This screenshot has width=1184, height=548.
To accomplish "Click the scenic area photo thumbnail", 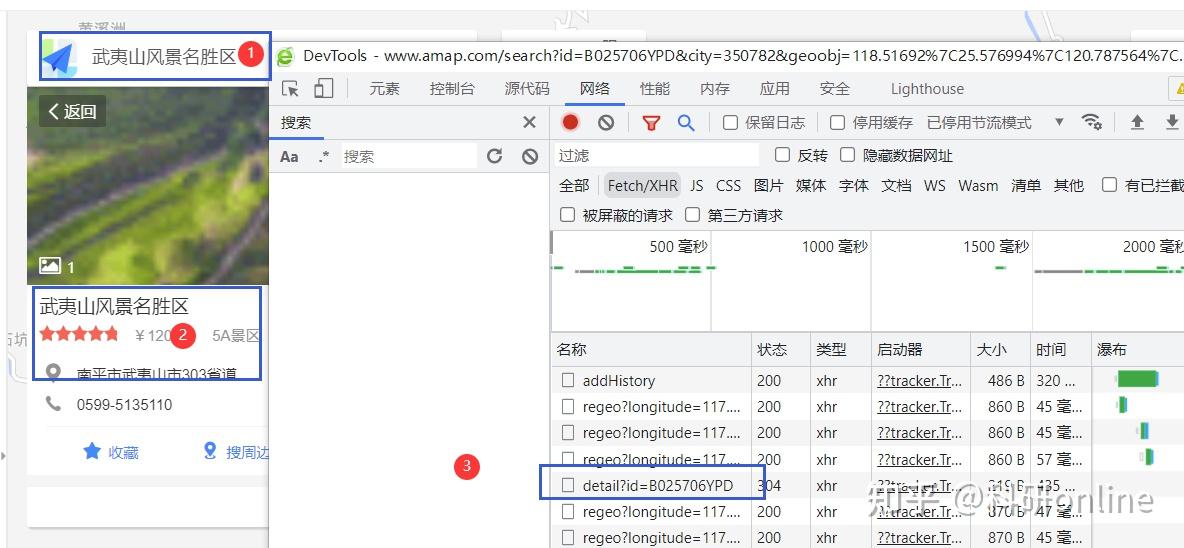I will [148, 185].
